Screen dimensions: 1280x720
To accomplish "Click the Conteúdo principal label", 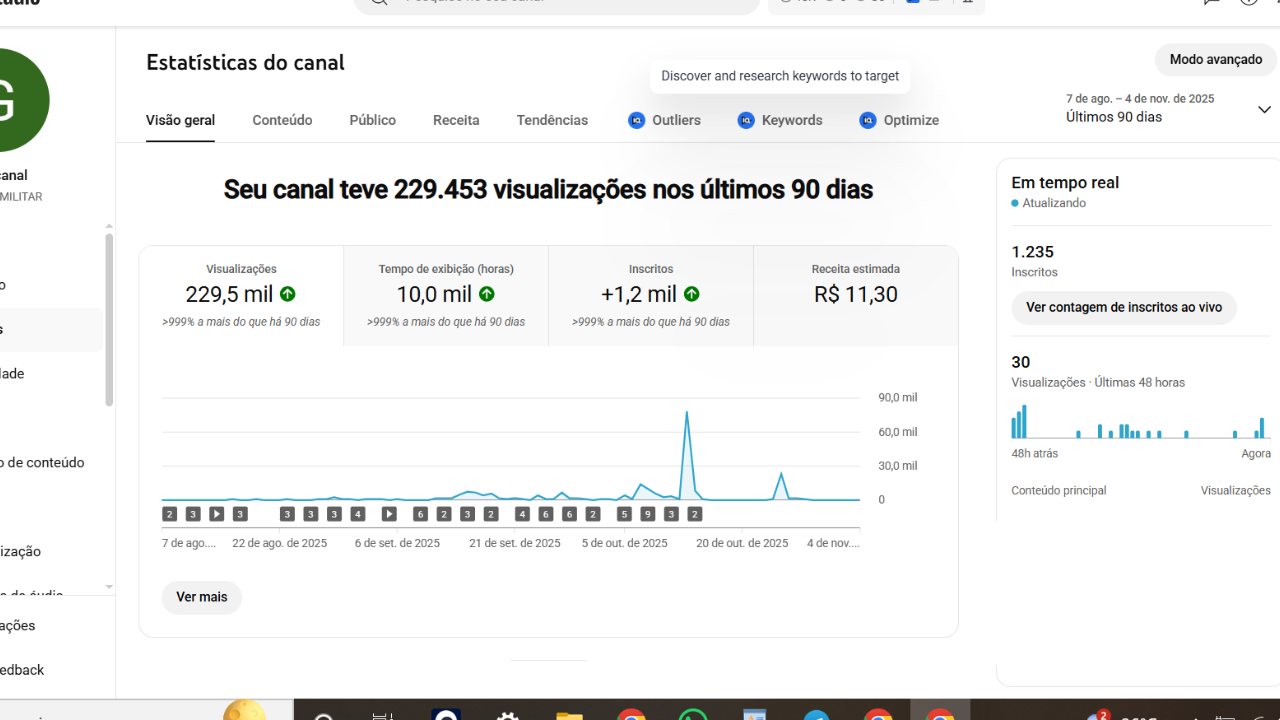I will pos(1059,491).
